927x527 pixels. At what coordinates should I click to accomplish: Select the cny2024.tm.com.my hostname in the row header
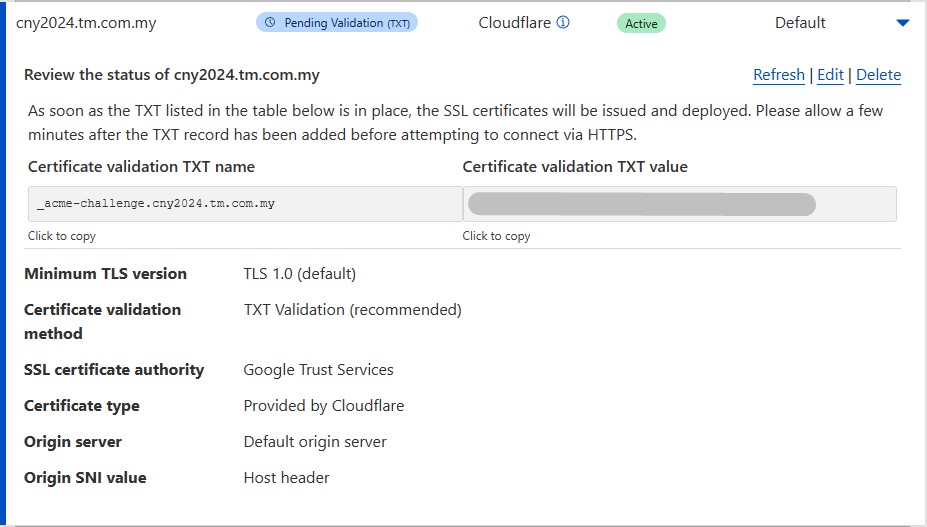tap(86, 23)
